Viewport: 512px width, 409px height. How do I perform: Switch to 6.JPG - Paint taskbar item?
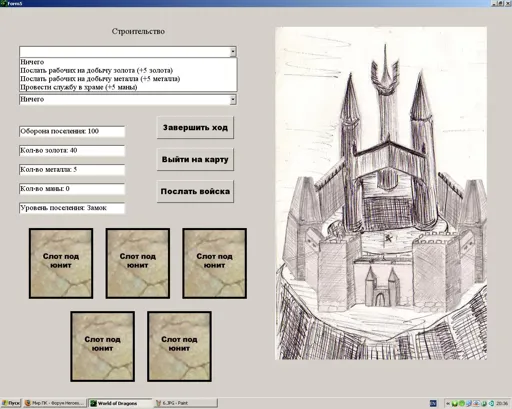(186, 403)
